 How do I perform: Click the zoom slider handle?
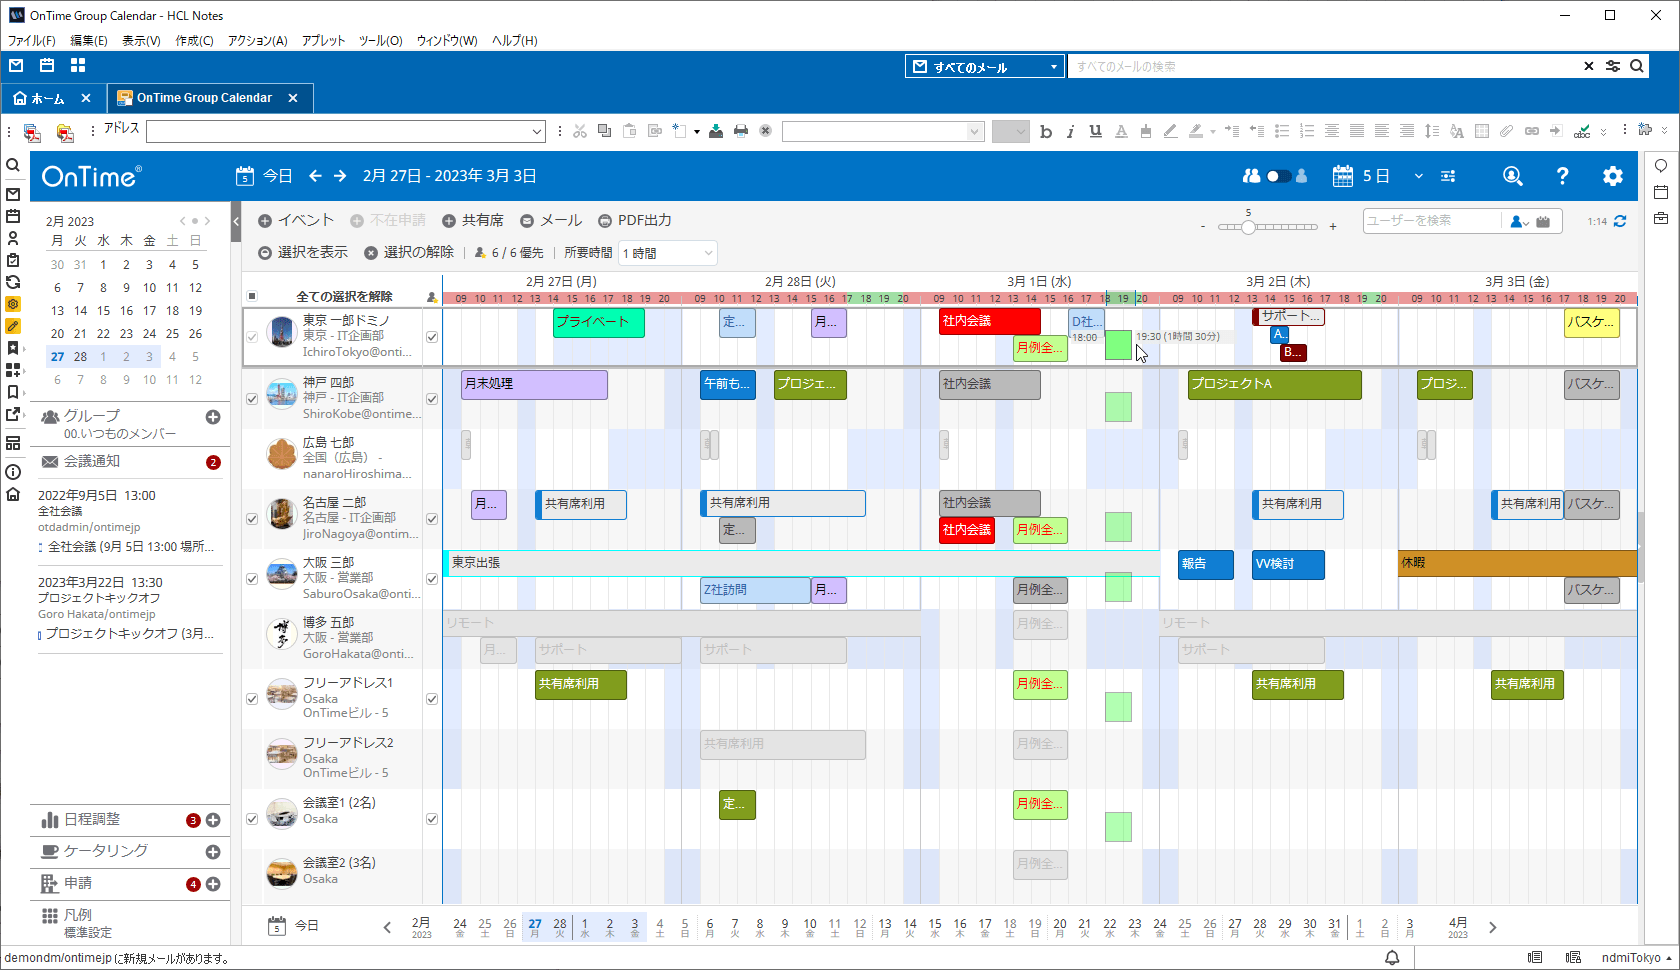click(x=1248, y=227)
